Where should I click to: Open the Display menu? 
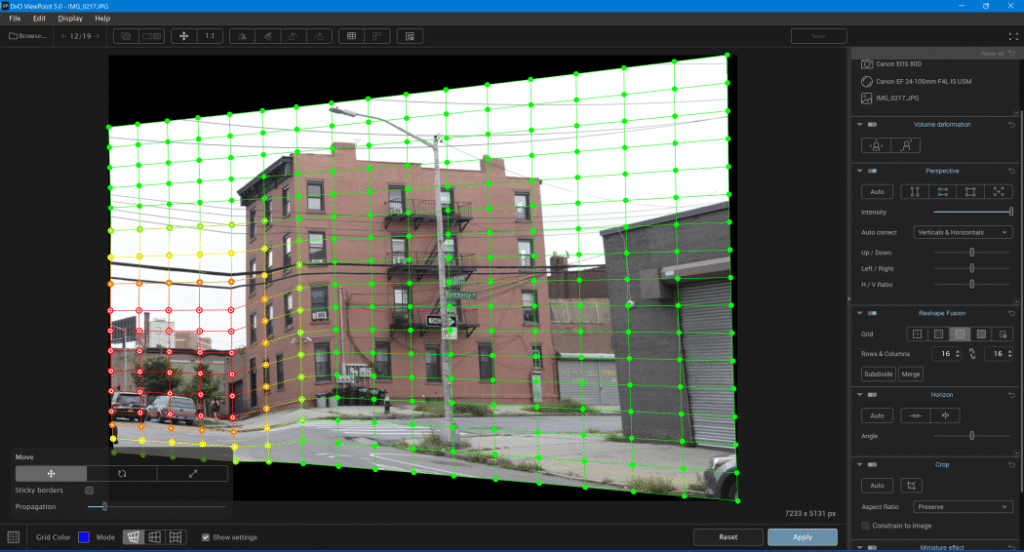(x=71, y=18)
